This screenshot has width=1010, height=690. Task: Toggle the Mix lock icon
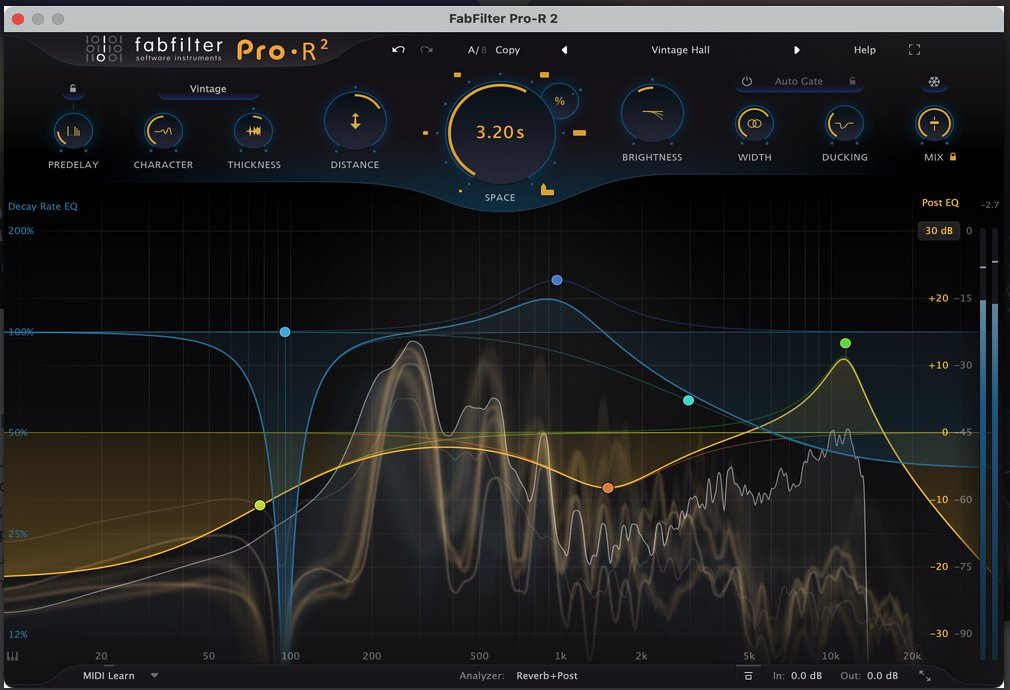(953, 157)
